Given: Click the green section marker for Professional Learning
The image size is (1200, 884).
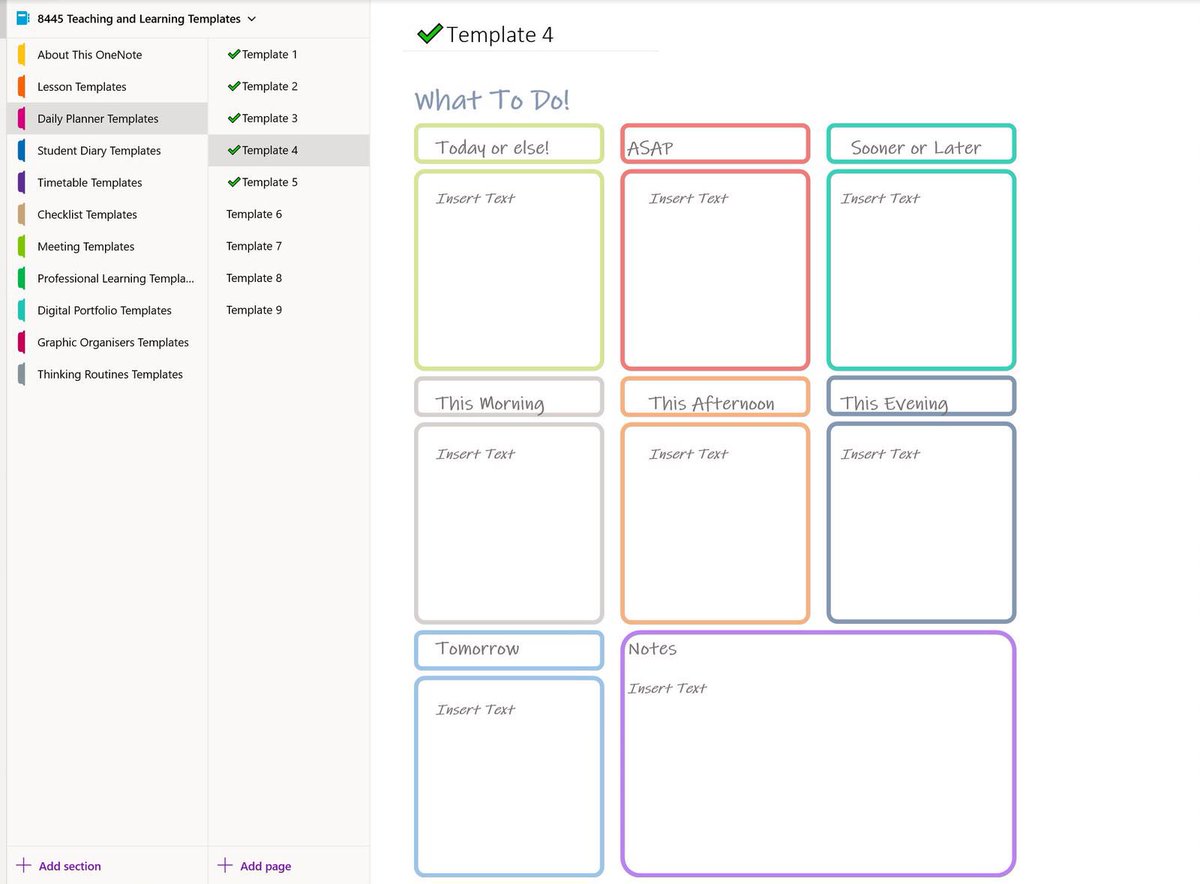Looking at the screenshot, I should coord(21,279).
